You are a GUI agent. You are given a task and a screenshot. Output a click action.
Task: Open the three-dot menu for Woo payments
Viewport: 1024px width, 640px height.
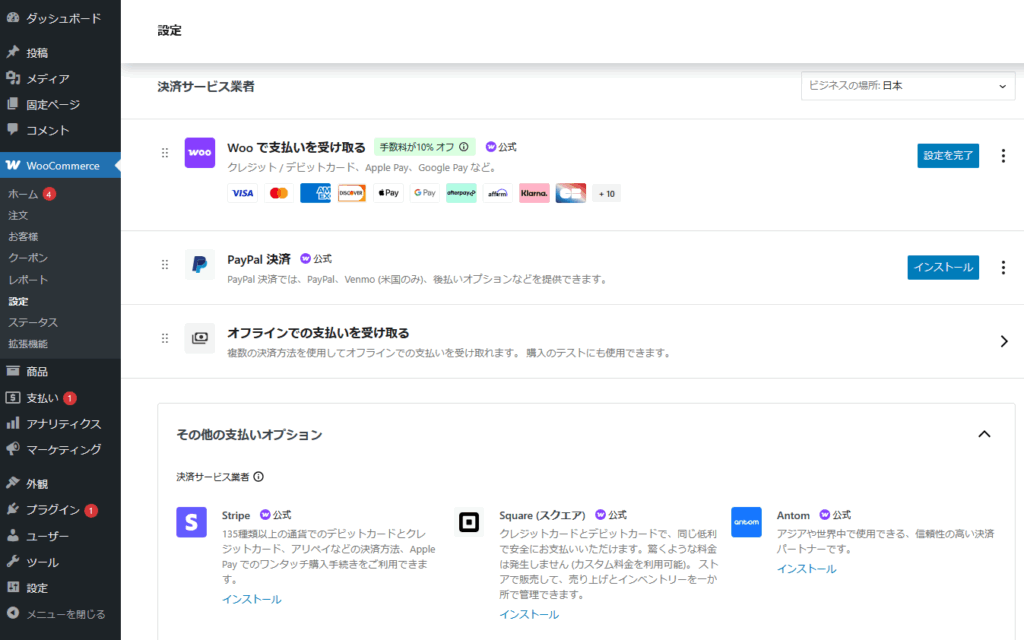(1003, 155)
